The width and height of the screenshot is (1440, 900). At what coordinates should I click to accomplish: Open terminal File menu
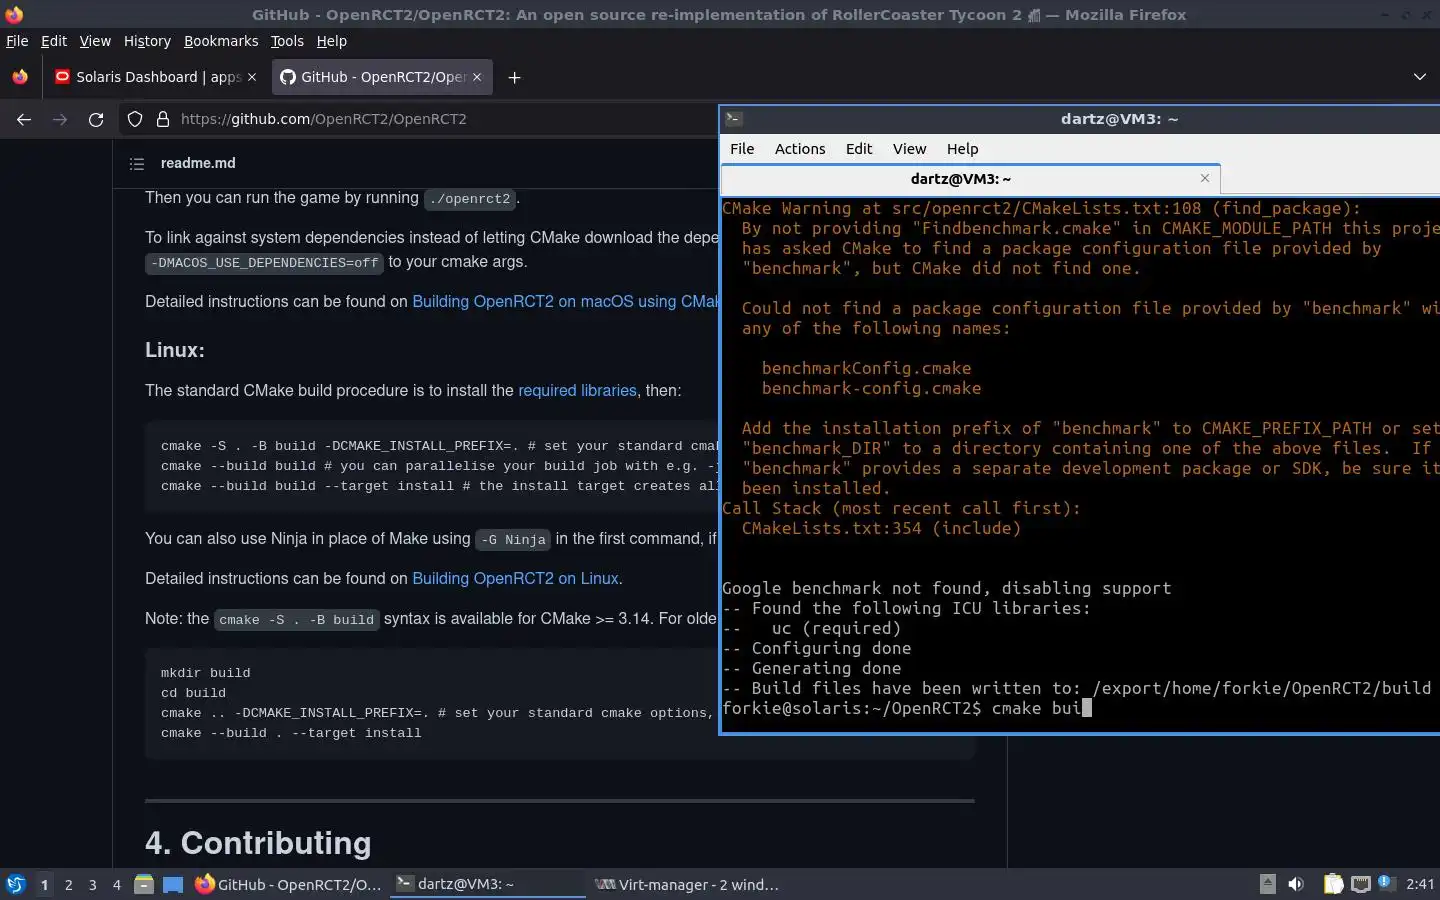coord(742,149)
